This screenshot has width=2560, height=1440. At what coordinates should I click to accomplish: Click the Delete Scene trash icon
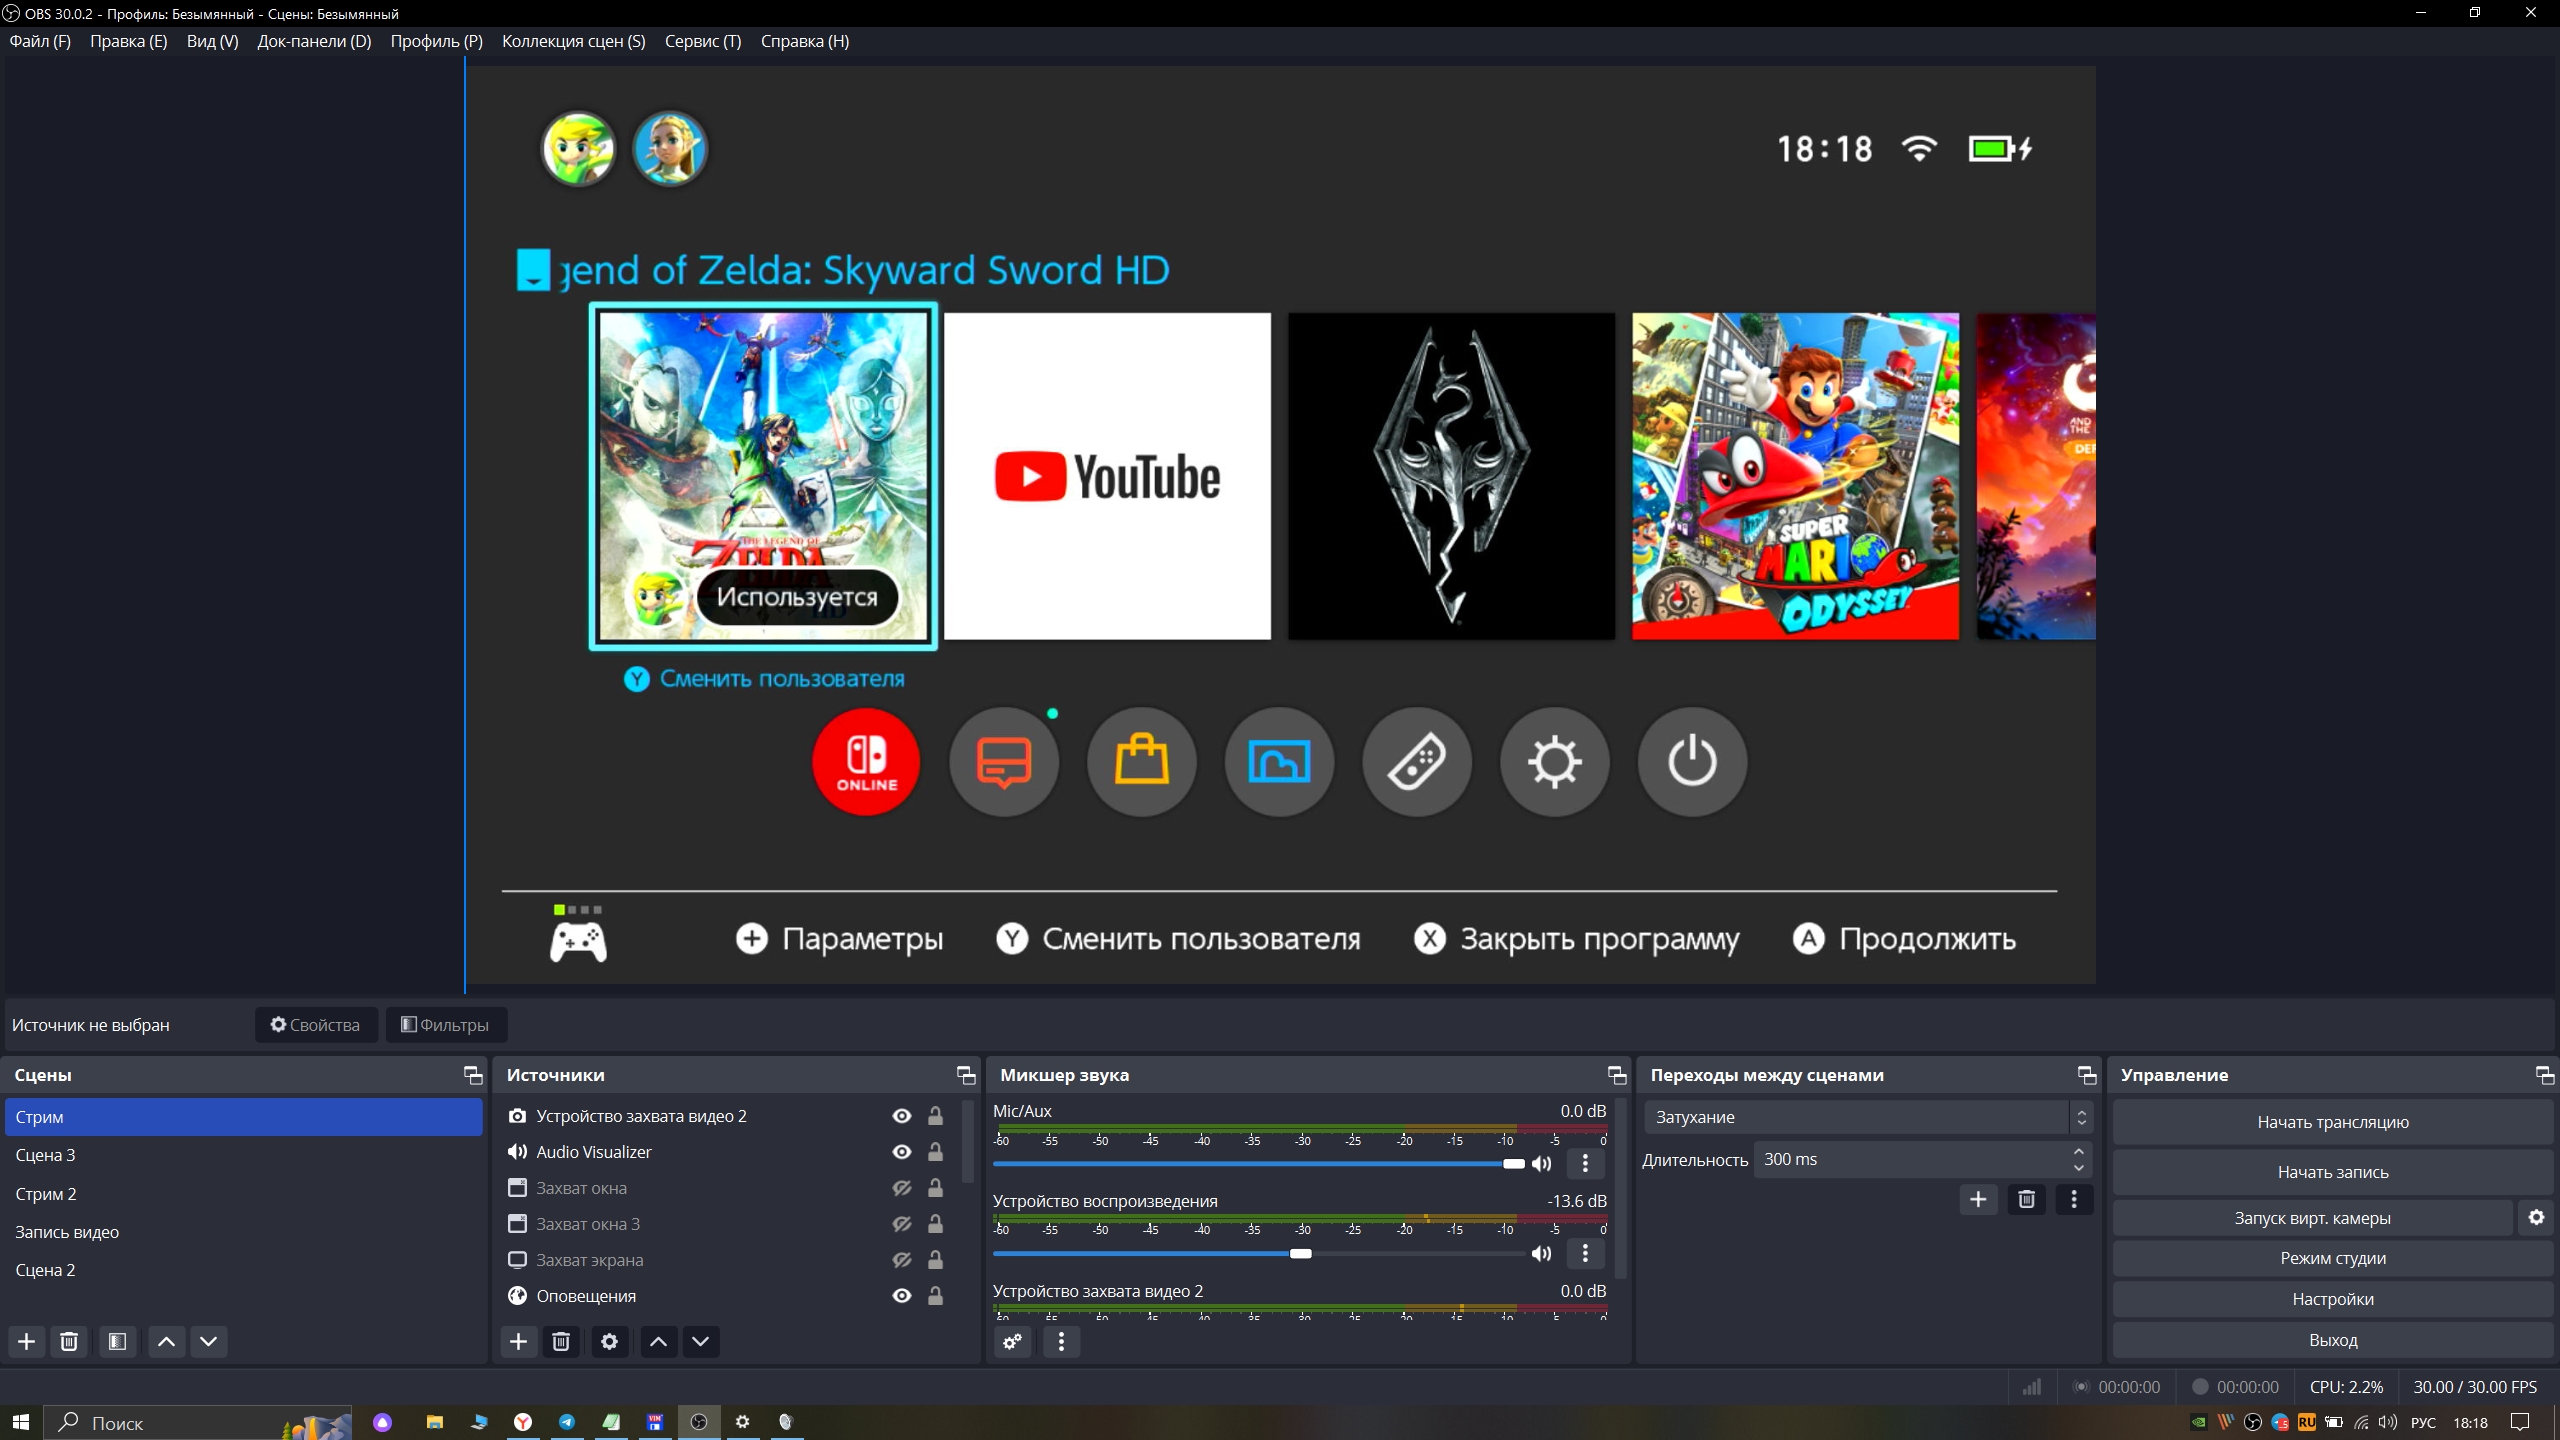[70, 1342]
